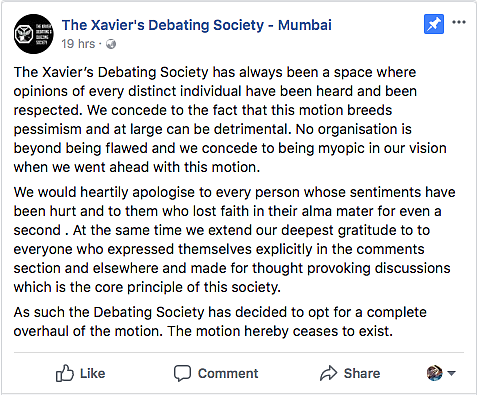Click the speech bubble Comment icon
Image resolution: width=478 pixels, height=395 pixels.
[182, 373]
